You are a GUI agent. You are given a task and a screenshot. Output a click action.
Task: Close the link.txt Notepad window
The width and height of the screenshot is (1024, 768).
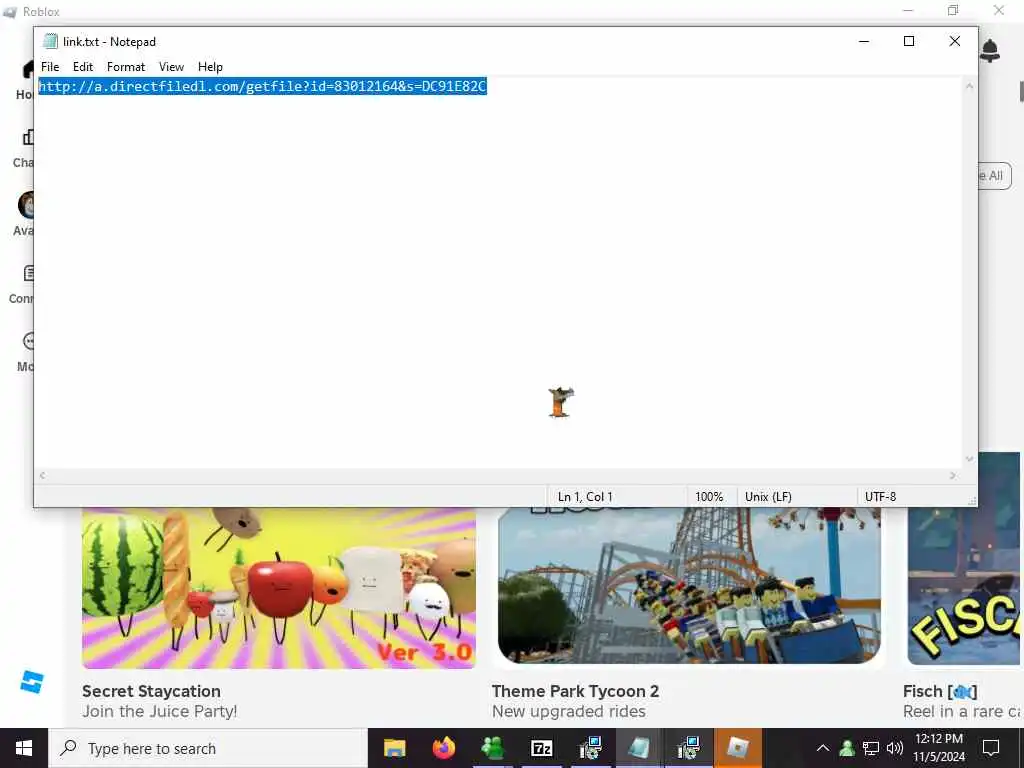tap(954, 41)
